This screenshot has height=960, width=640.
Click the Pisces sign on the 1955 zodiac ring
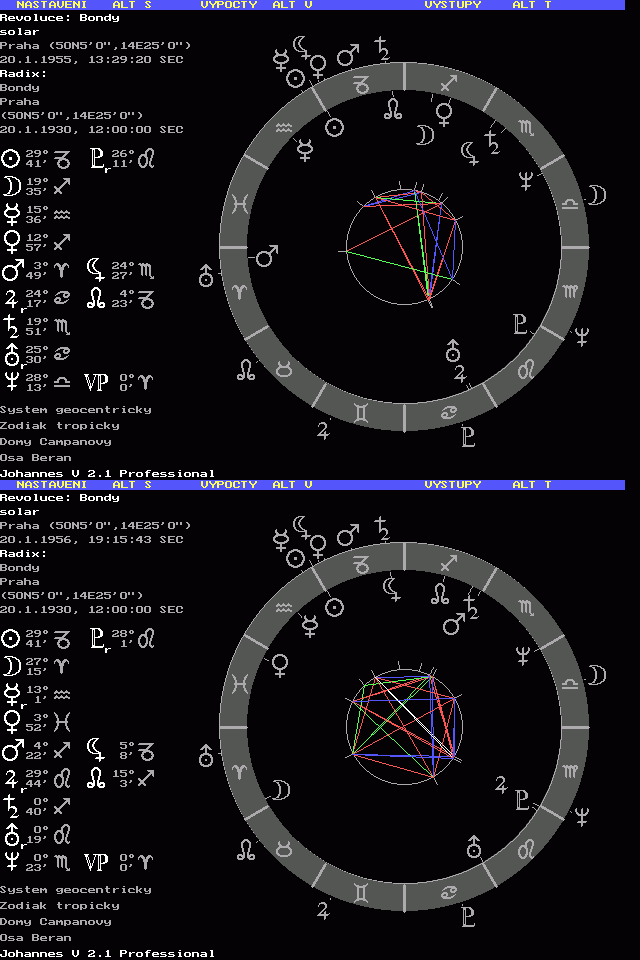click(239, 203)
